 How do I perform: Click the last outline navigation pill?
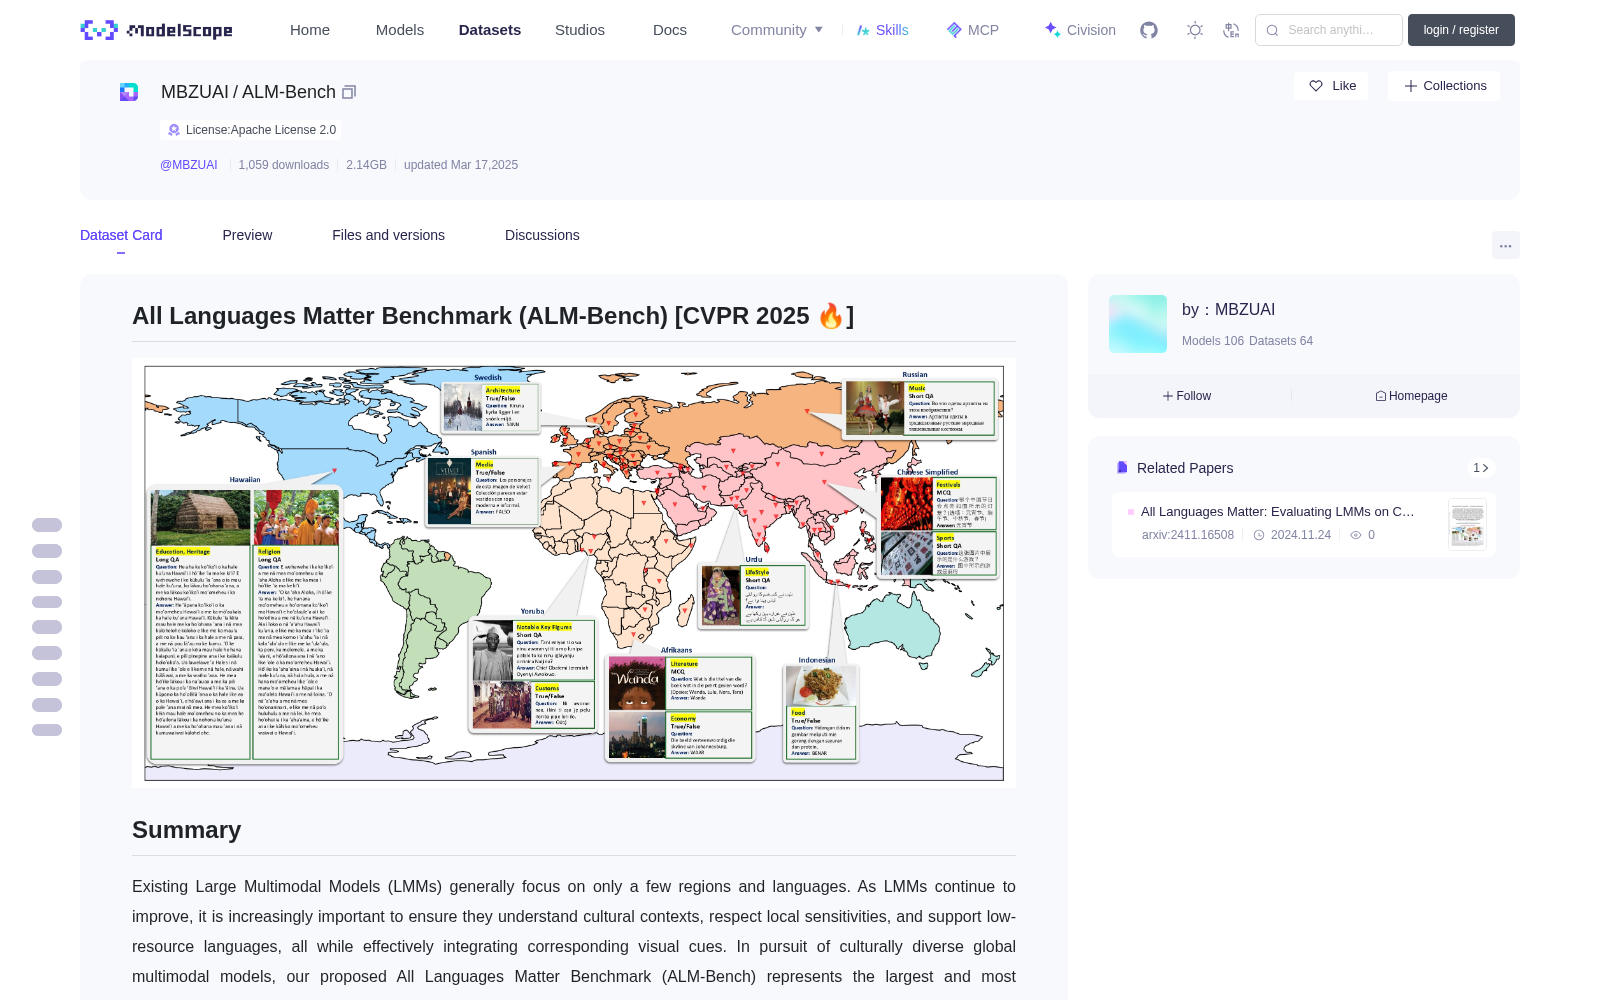click(47, 730)
